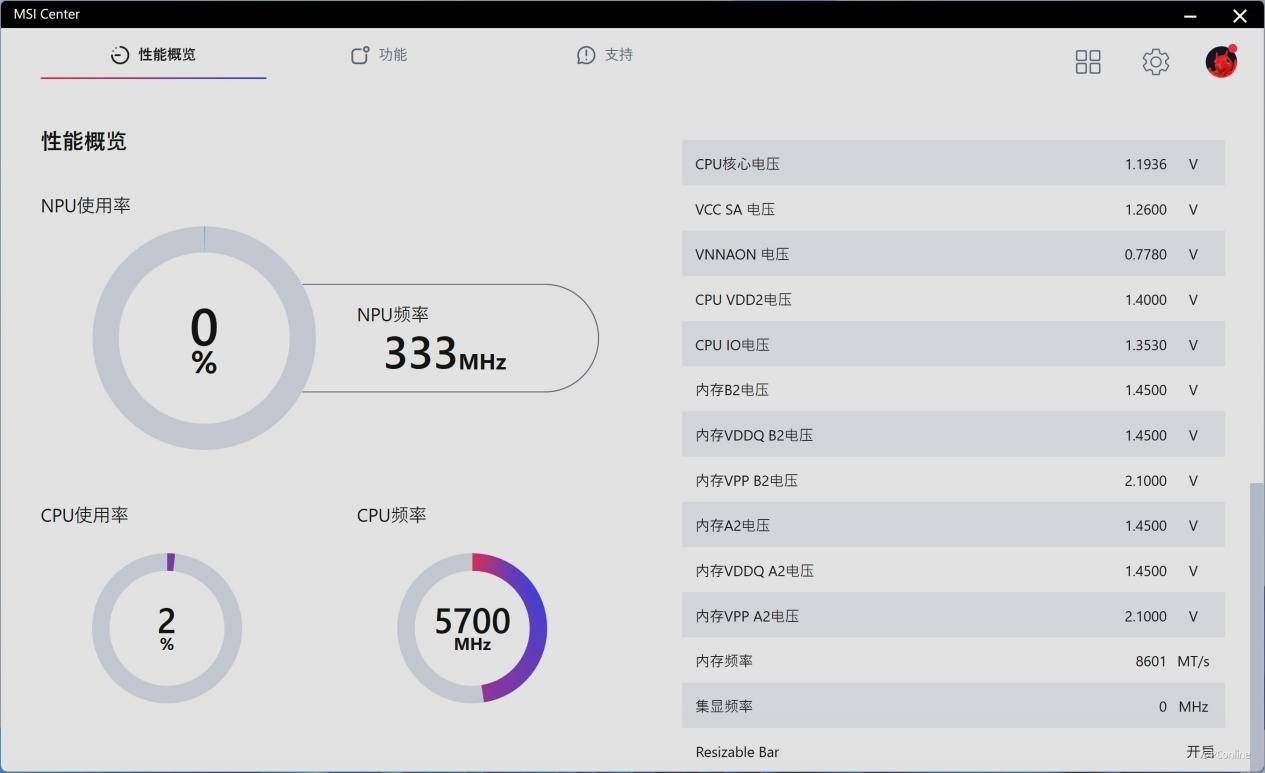
Task: Select the VCC SA 电压 row
Action: tap(952, 209)
